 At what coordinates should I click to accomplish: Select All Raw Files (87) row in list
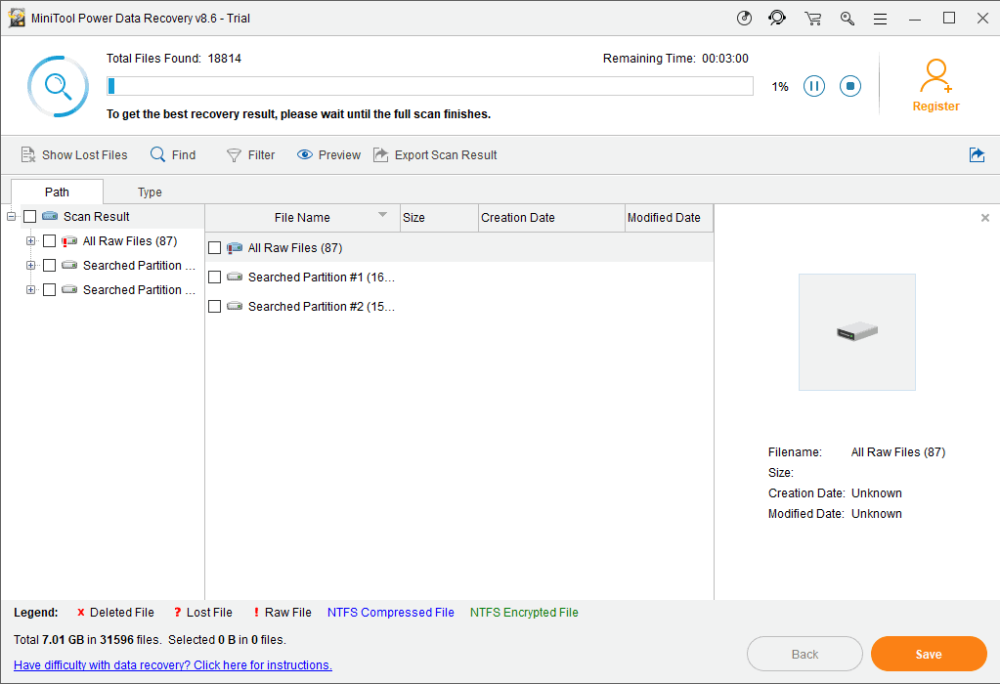click(459, 247)
